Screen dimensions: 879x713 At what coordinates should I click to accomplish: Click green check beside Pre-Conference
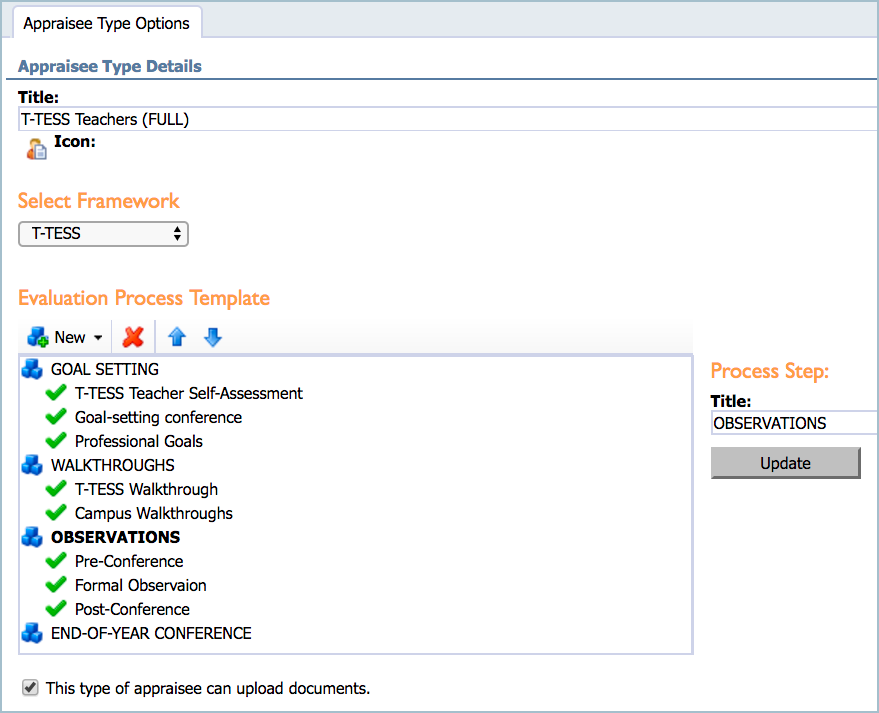click(x=56, y=561)
